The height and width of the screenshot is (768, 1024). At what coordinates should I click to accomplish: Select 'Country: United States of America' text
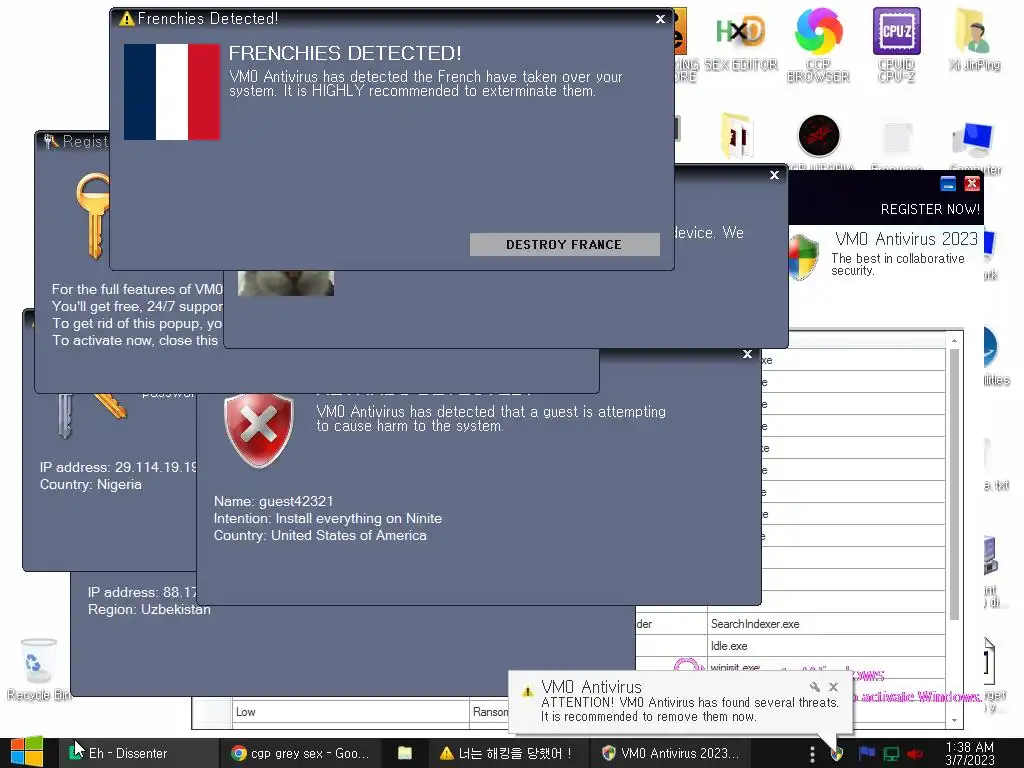coord(320,536)
